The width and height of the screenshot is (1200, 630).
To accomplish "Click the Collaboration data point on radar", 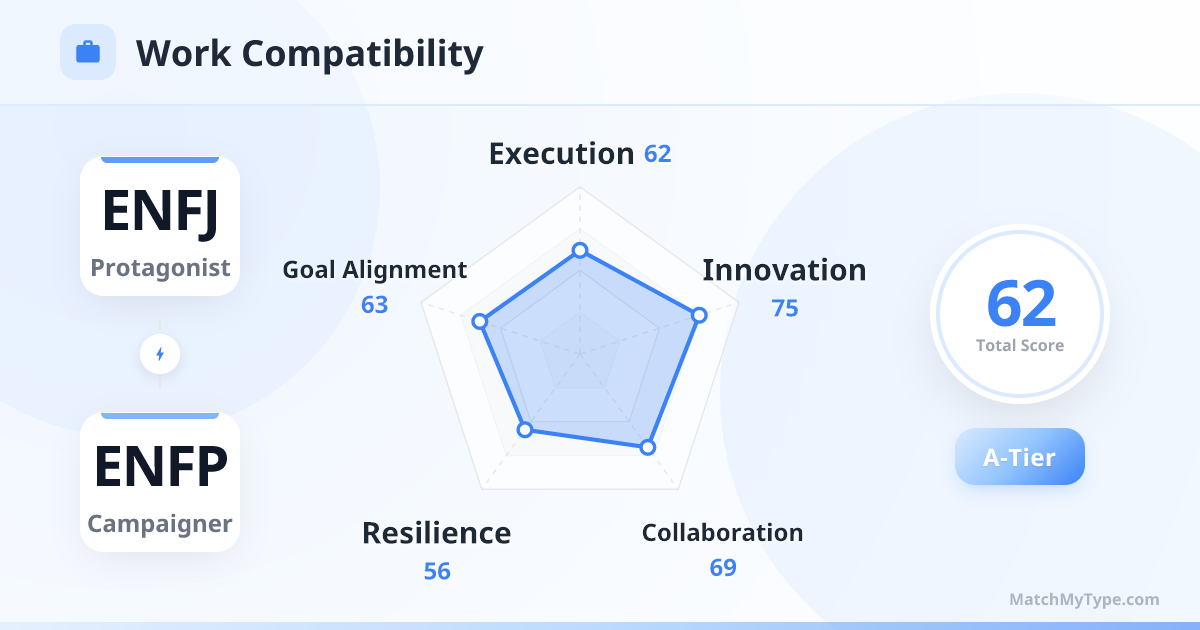I will (647, 447).
